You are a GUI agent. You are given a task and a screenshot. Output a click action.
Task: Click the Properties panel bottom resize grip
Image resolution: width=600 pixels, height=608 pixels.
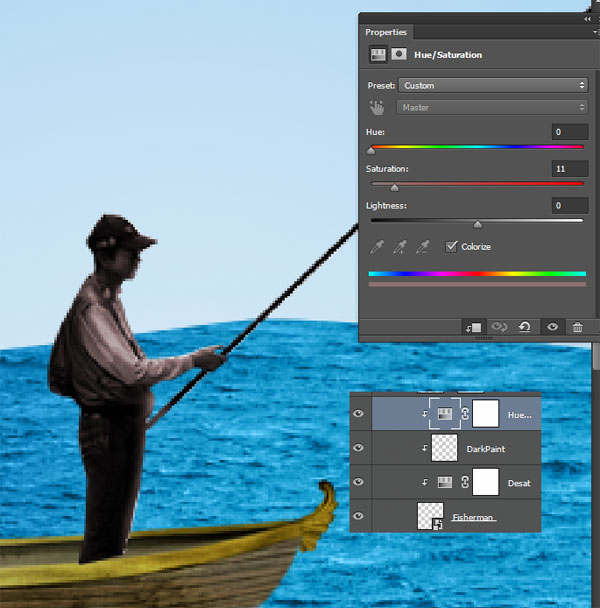484,339
